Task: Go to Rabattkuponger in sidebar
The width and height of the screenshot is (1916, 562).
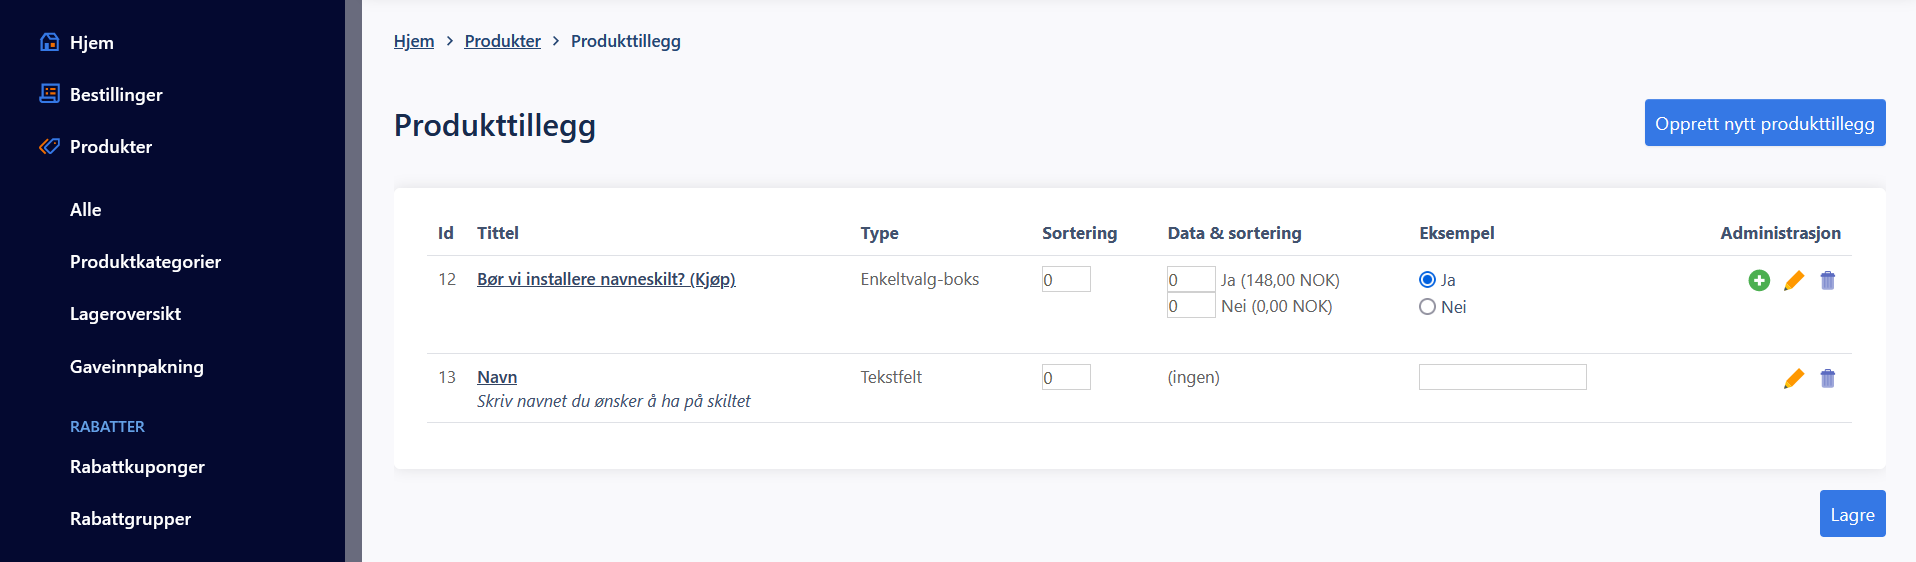Action: pos(137,467)
